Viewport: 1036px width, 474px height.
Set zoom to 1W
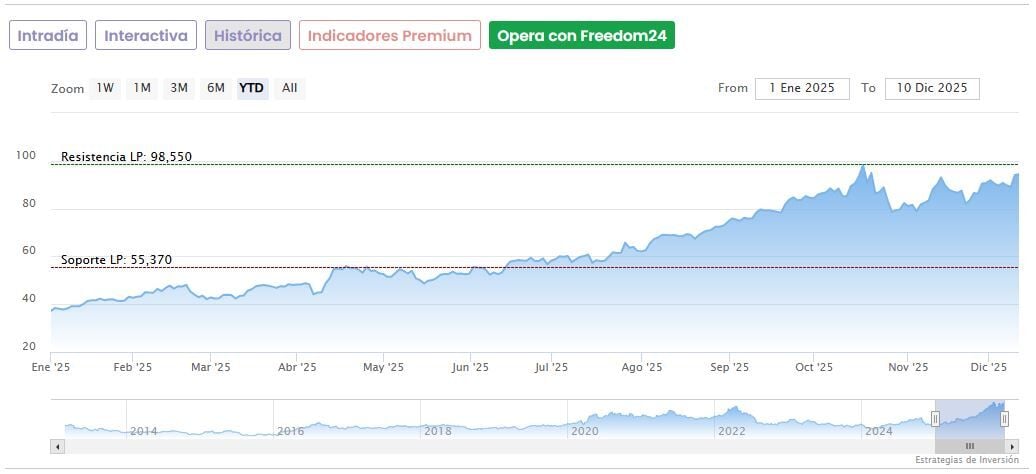105,88
